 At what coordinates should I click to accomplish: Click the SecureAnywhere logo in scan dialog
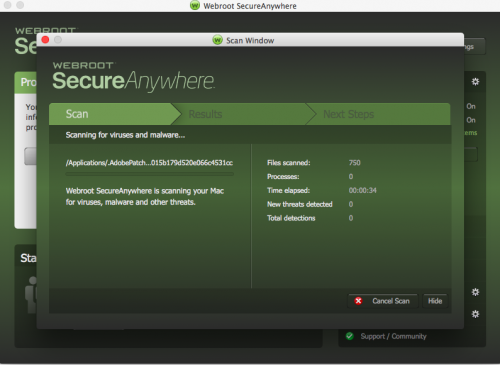point(133,77)
